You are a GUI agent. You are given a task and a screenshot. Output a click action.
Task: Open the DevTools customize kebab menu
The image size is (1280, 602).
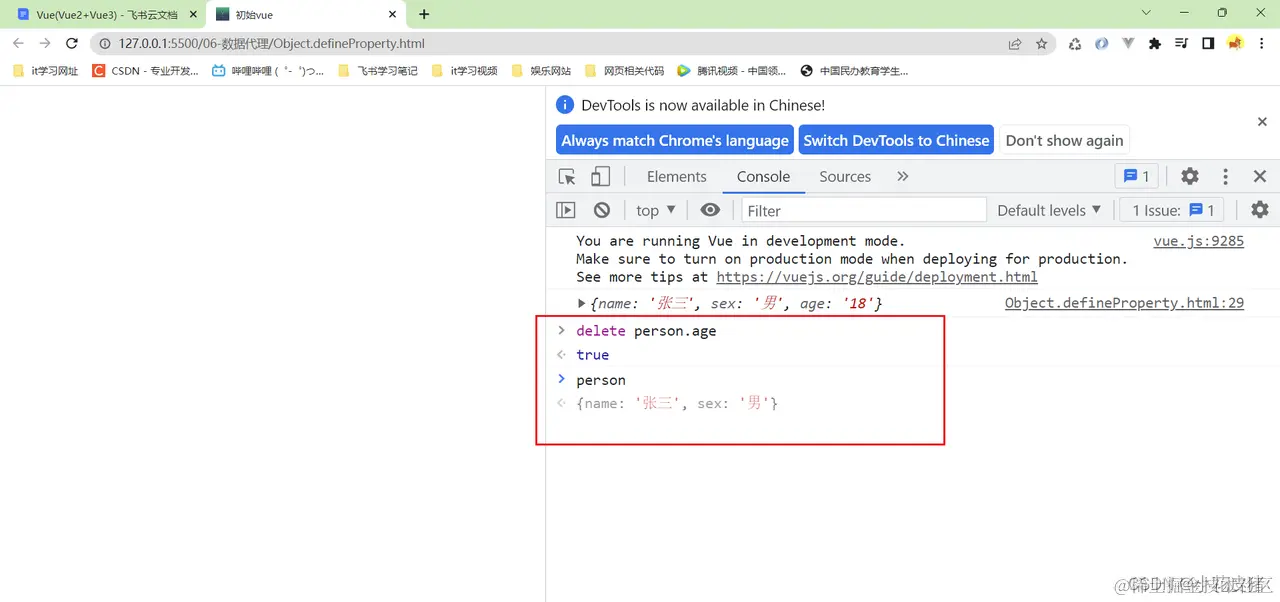pyautogui.click(x=1225, y=176)
